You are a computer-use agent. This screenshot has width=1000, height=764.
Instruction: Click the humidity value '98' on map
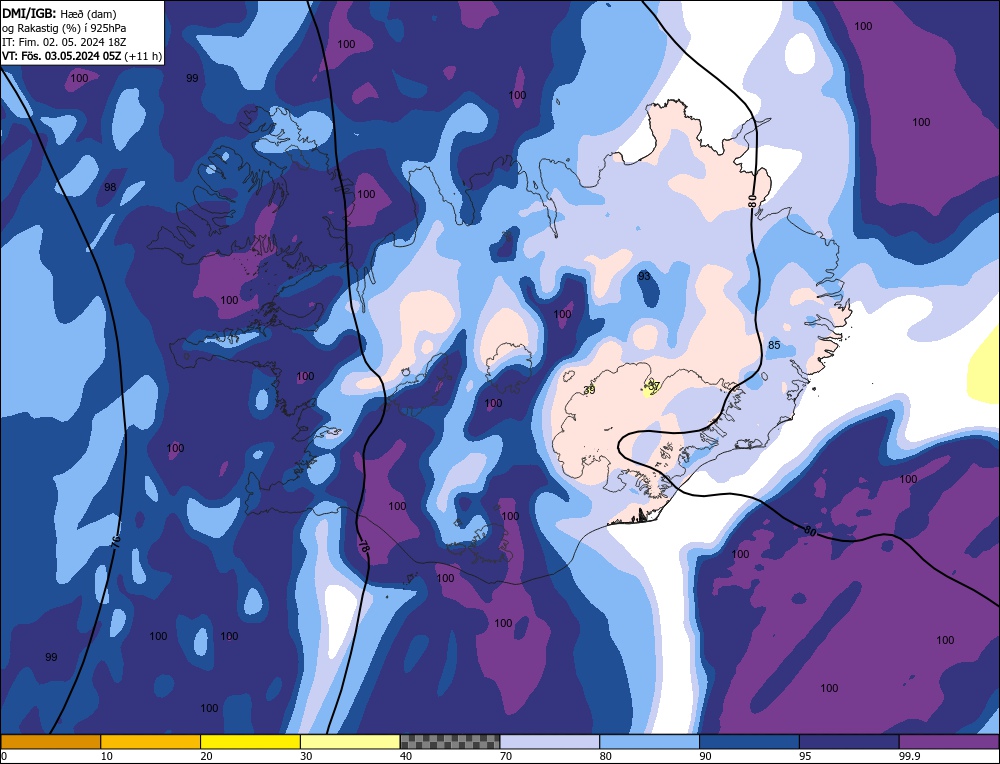click(110, 187)
